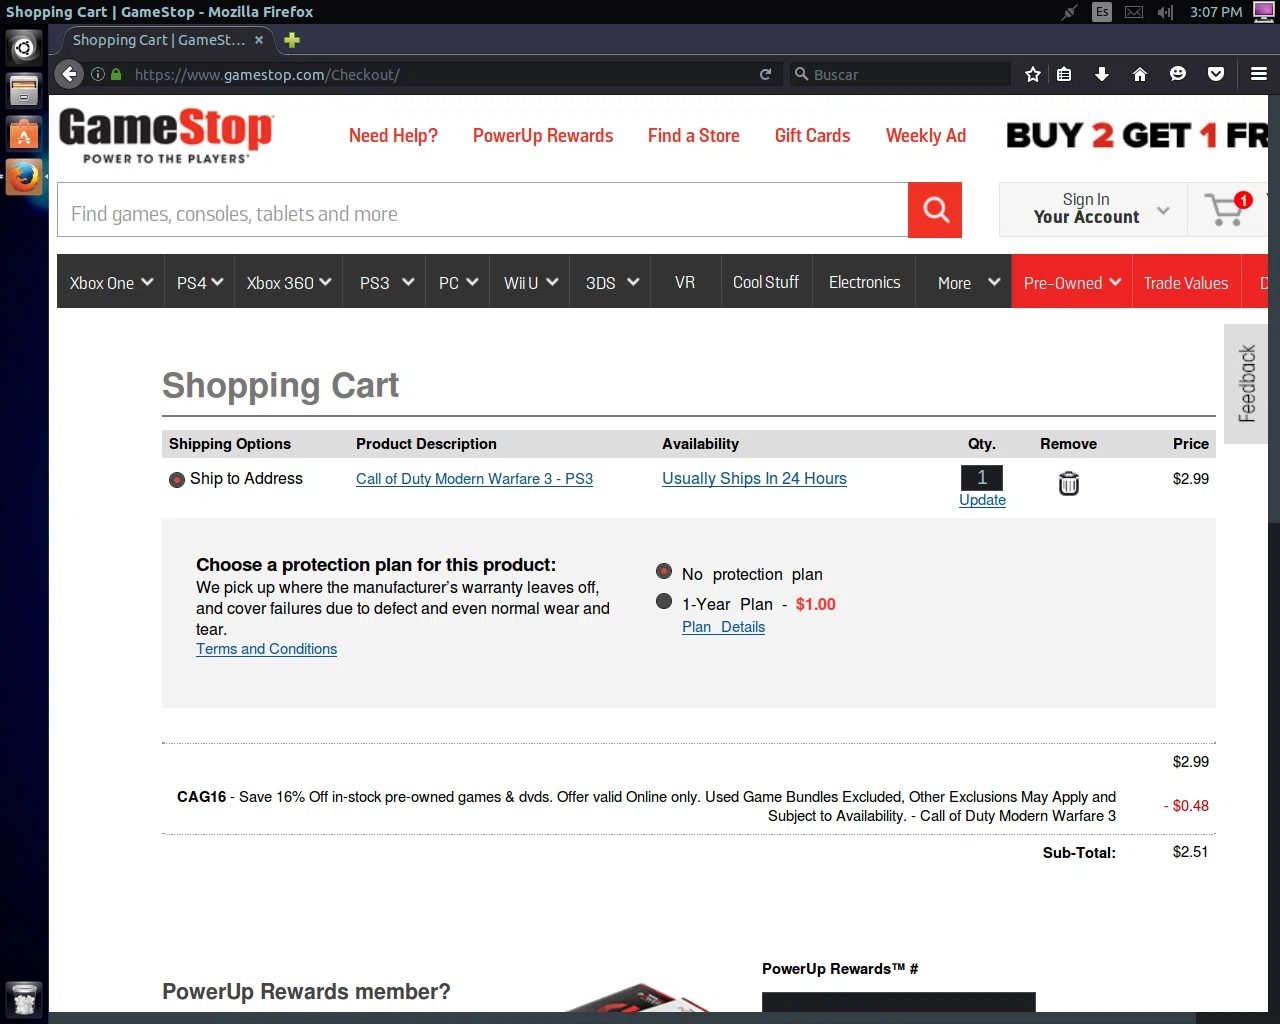1280x1024 pixels.
Task: Click the quantity box showing 1
Action: click(x=982, y=478)
